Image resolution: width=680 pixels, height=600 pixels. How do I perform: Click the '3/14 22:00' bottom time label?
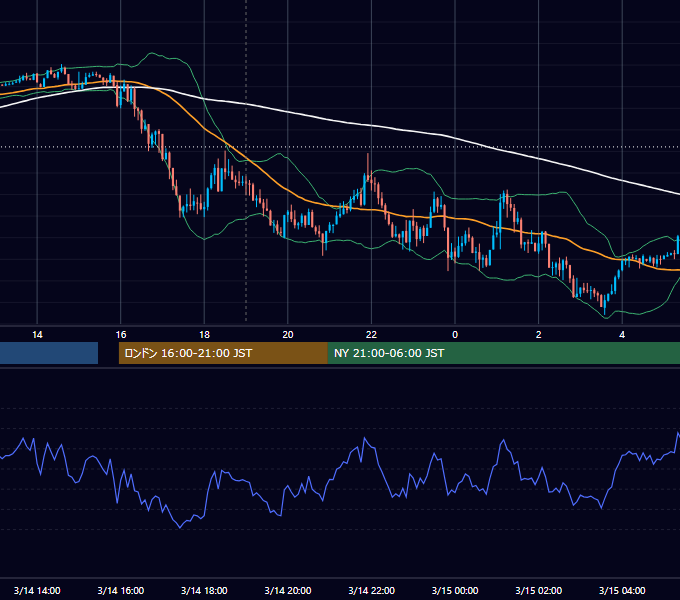click(372, 590)
